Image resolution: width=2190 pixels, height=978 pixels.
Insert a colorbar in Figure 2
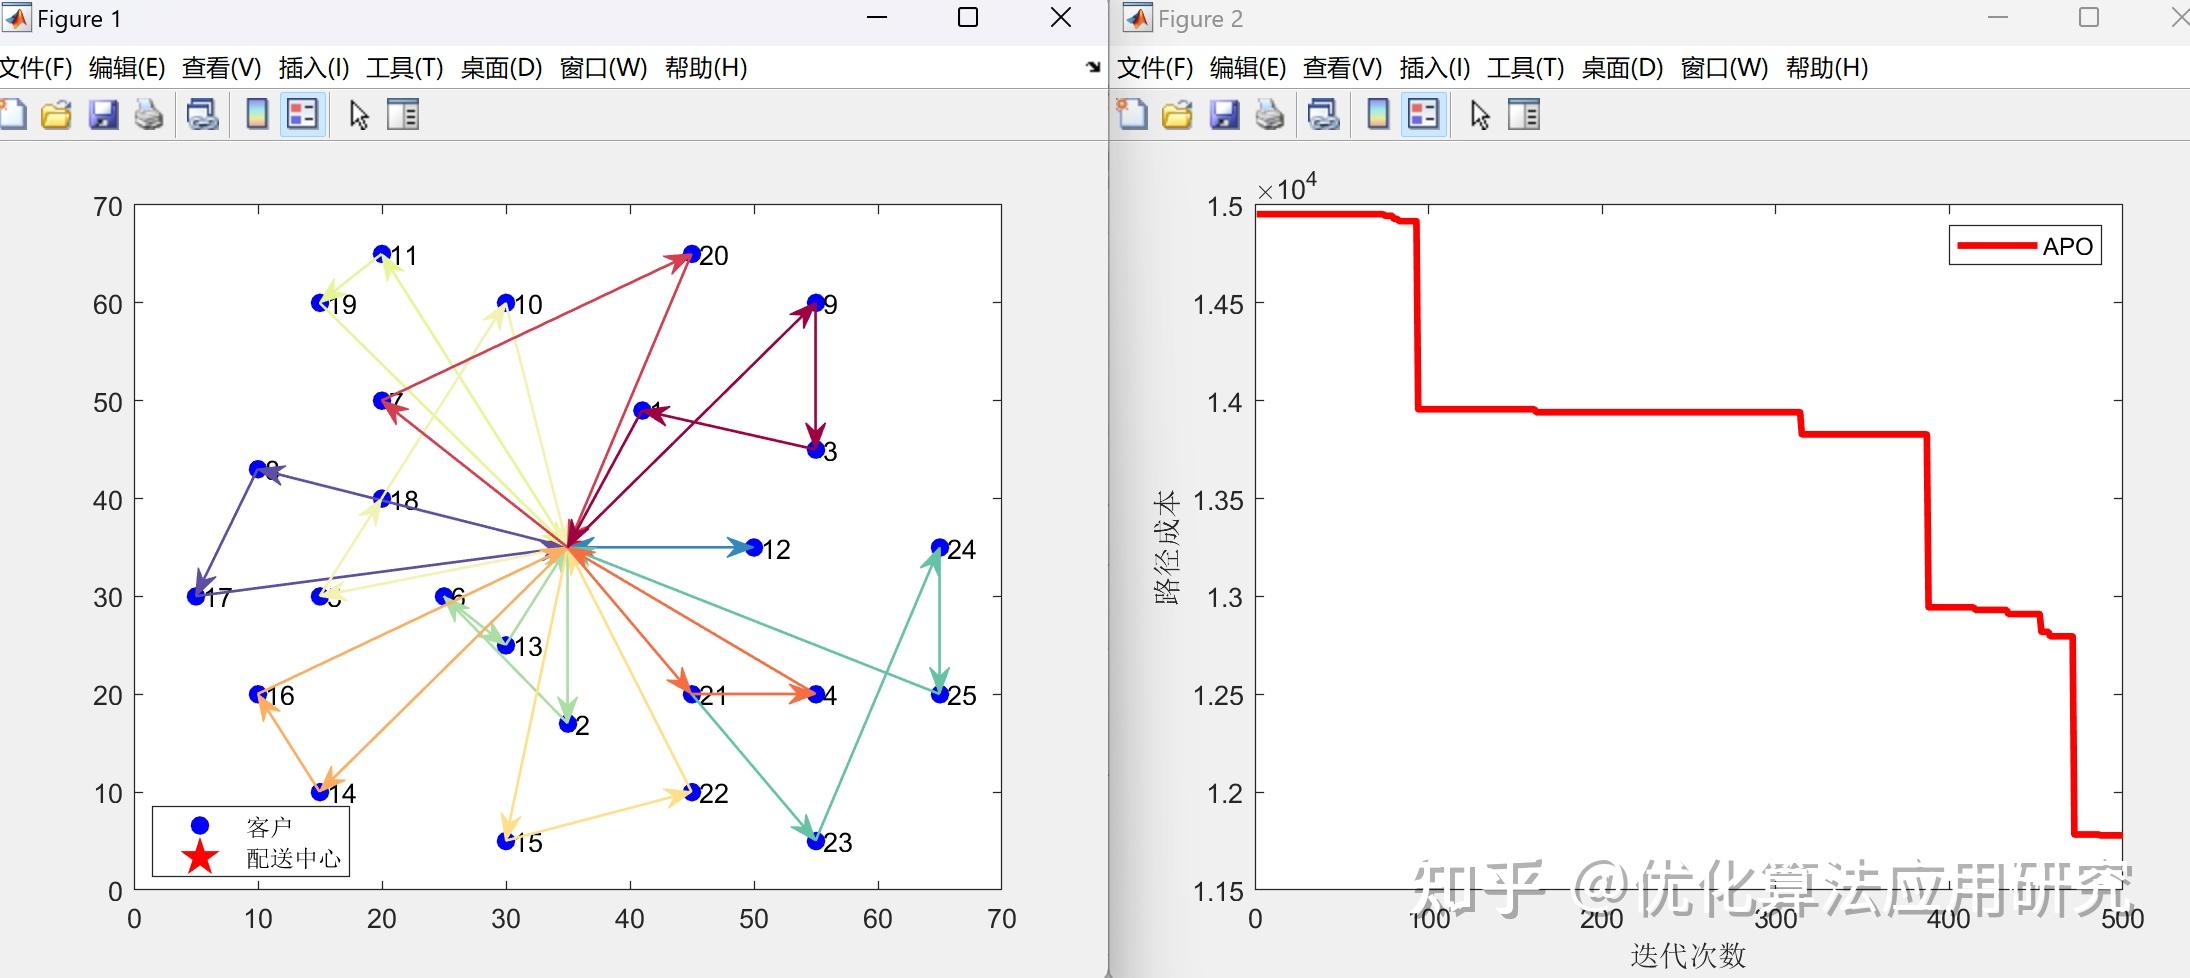1380,114
